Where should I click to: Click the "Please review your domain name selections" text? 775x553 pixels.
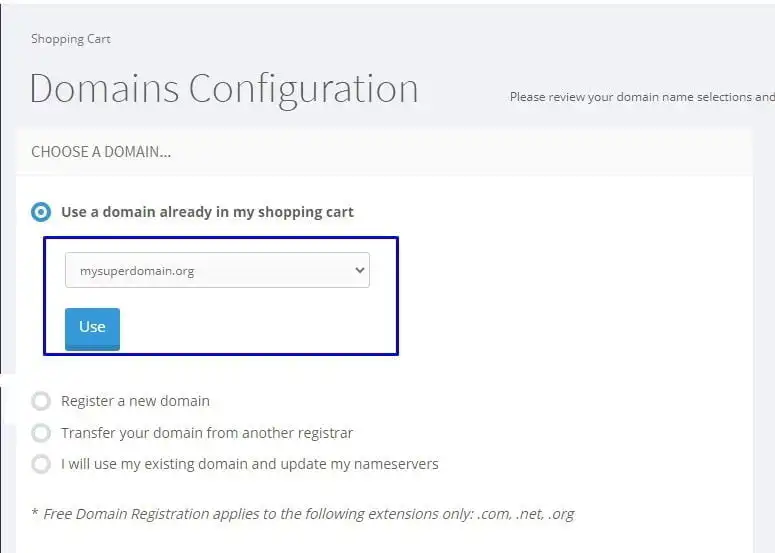[x=640, y=97]
